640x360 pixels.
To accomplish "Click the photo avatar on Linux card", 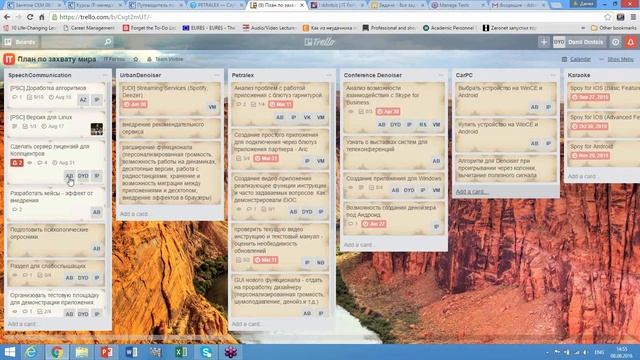I will 97,129.
